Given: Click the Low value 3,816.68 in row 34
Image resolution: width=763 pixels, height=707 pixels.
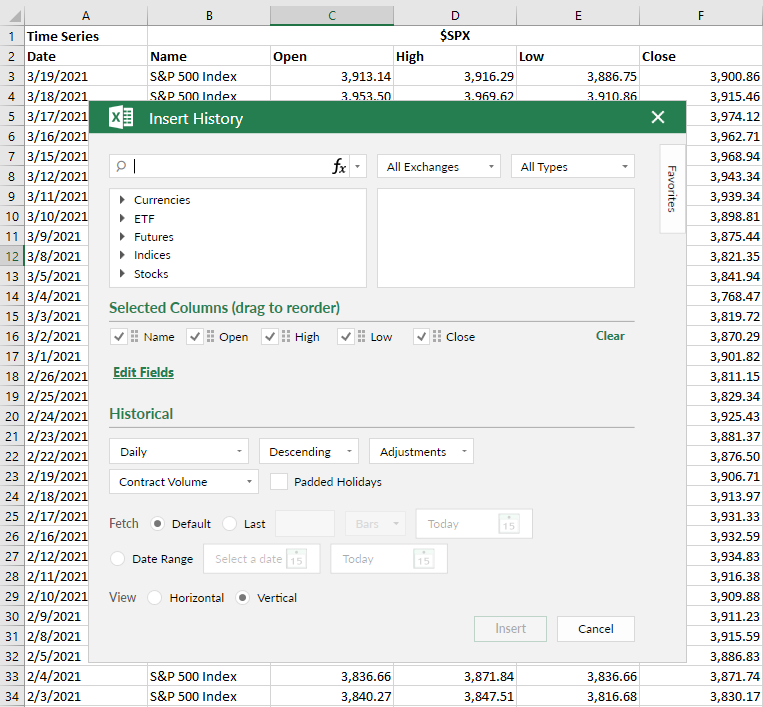Looking at the screenshot, I should [578, 696].
